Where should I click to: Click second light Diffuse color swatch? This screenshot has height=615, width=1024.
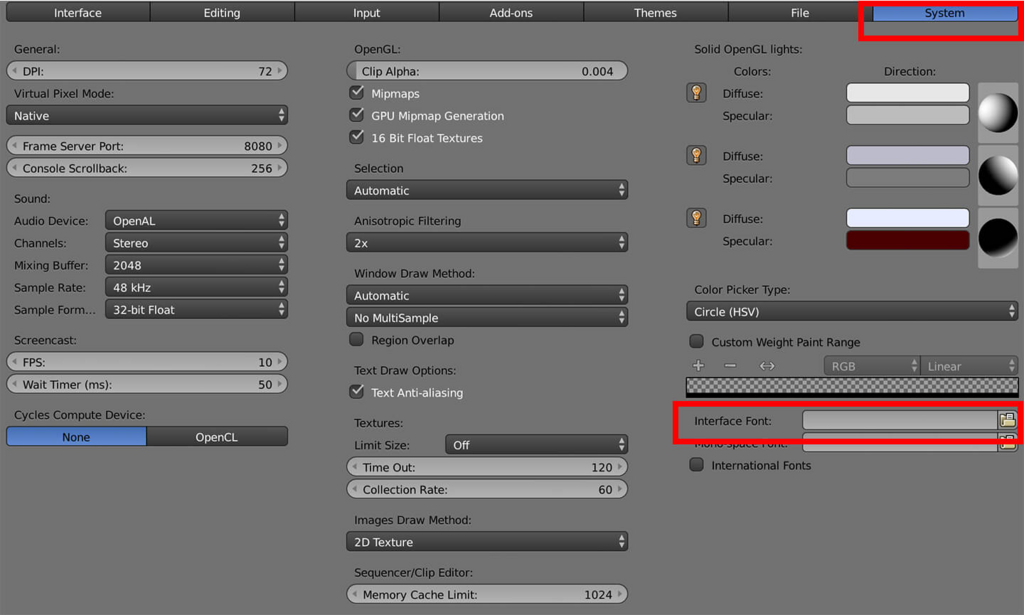pyautogui.click(x=908, y=155)
